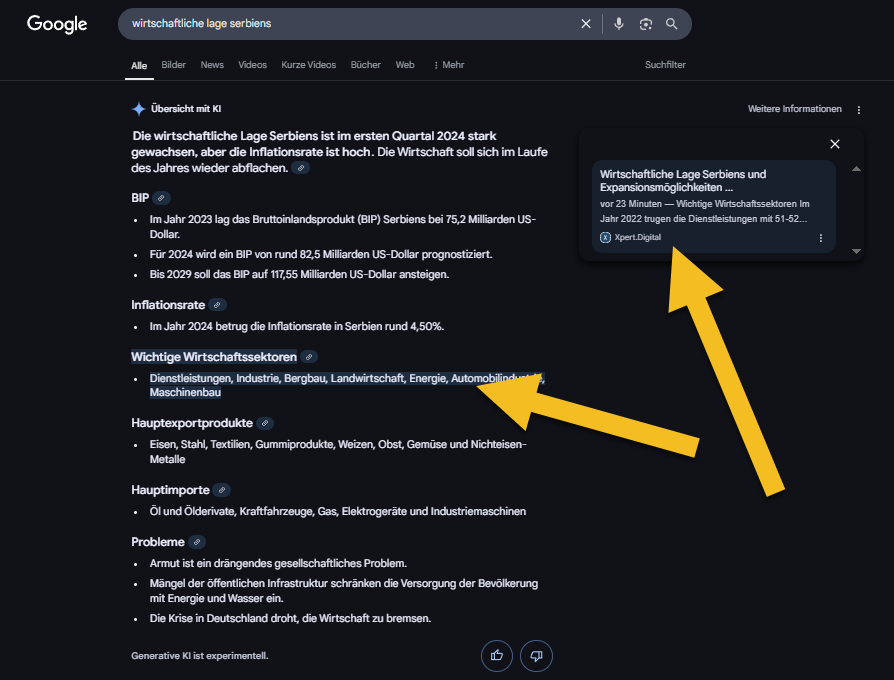Image resolution: width=894 pixels, height=680 pixels.
Task: Open link icon beside Hauptexportprodukte
Action: tap(265, 423)
